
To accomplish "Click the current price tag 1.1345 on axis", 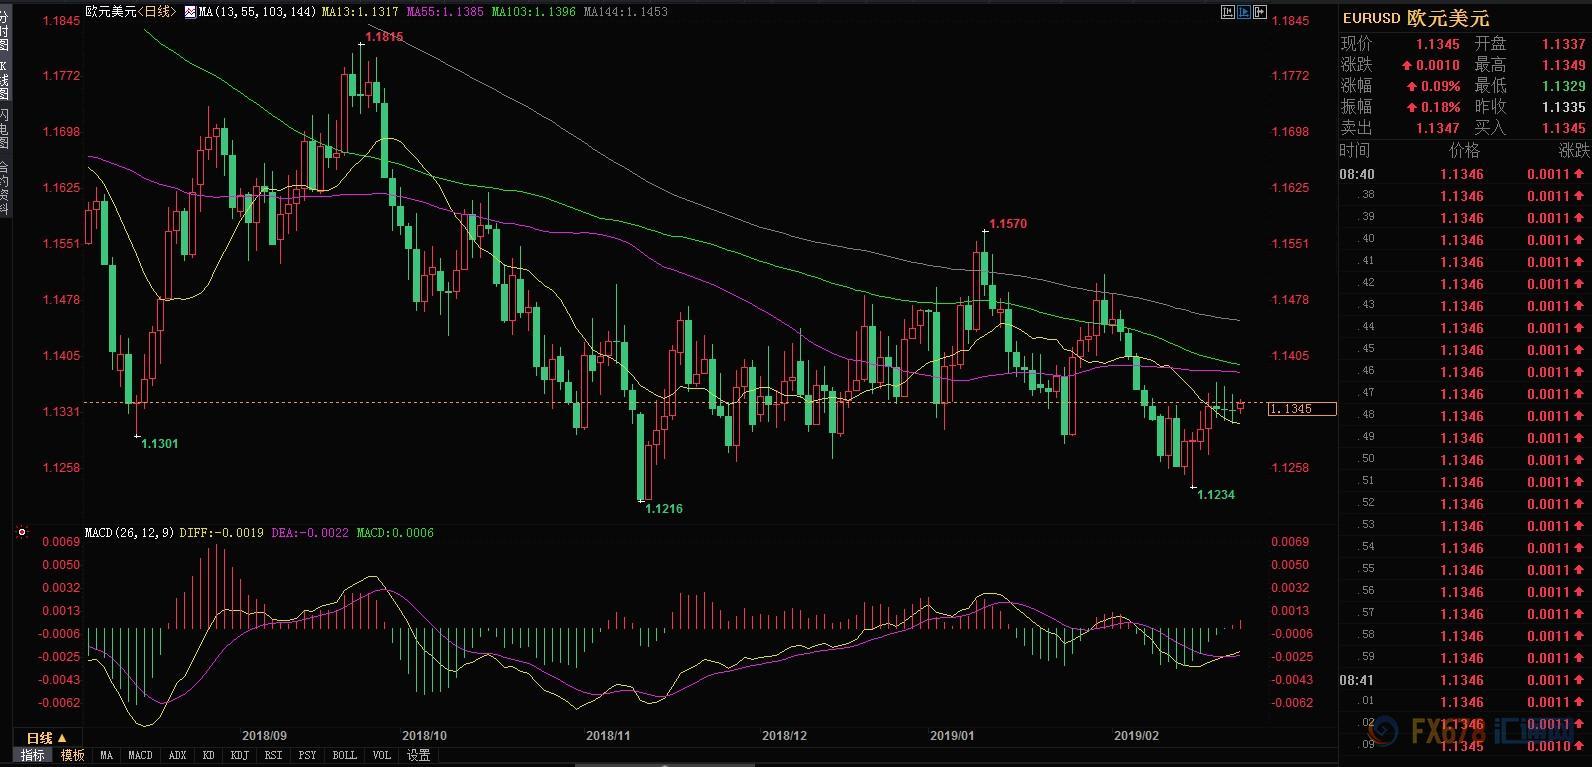I will click(1302, 409).
